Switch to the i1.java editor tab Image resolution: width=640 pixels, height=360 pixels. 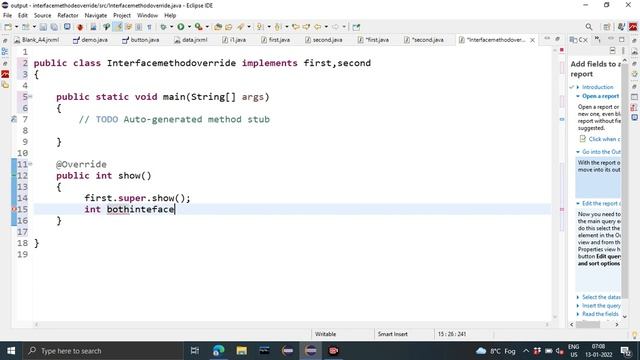(234, 40)
